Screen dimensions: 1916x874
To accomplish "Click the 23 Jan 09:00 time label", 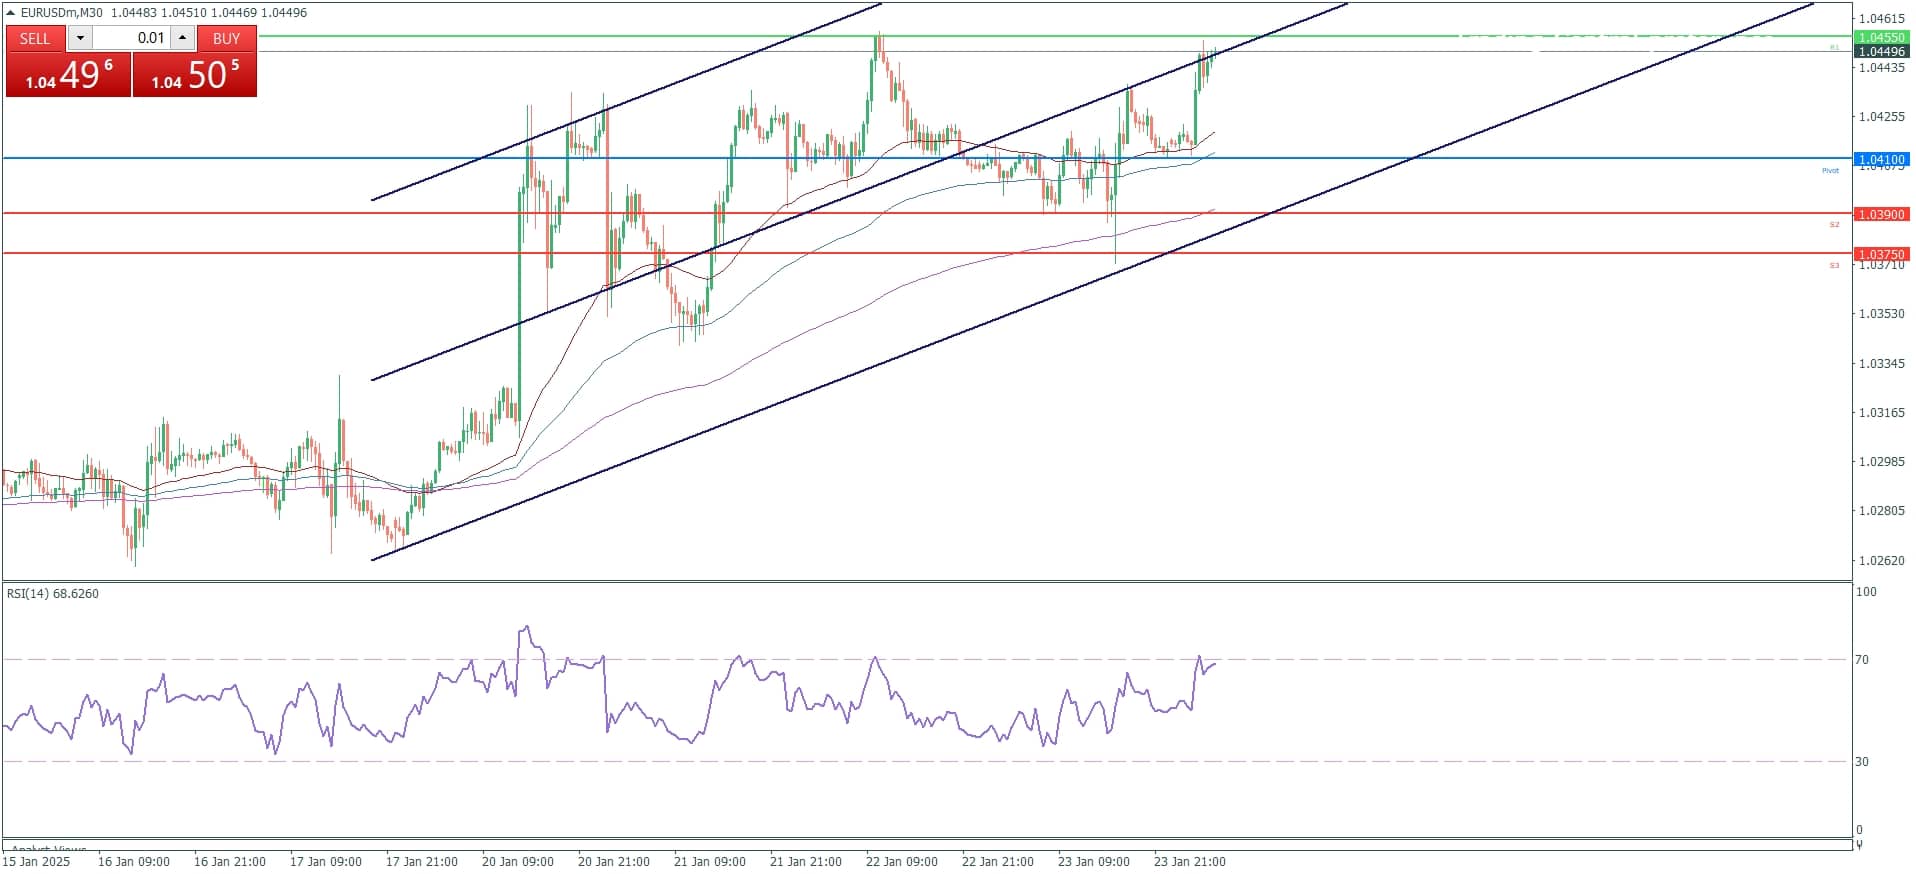I will coord(1094,862).
